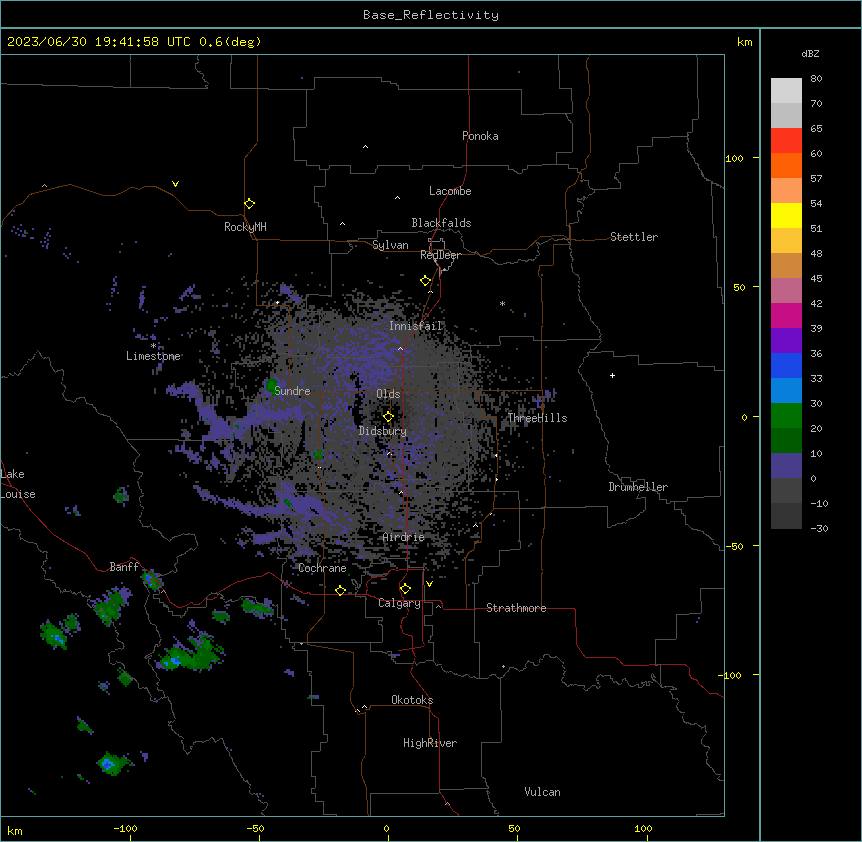Click the Okotoks label
The width and height of the screenshot is (862, 842).
pyautogui.click(x=412, y=700)
